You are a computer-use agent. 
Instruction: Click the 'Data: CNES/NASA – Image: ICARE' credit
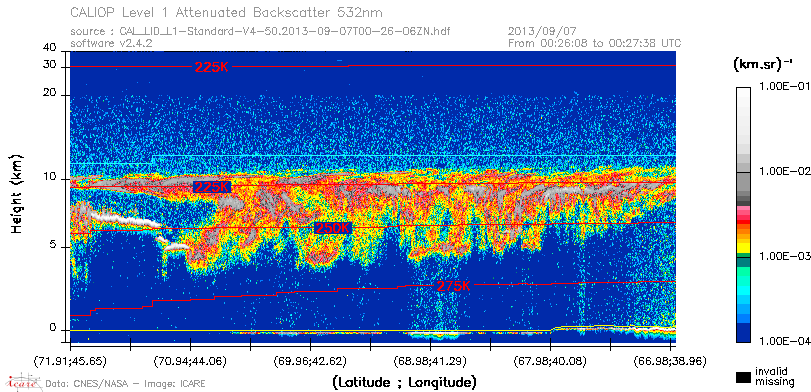point(126,384)
